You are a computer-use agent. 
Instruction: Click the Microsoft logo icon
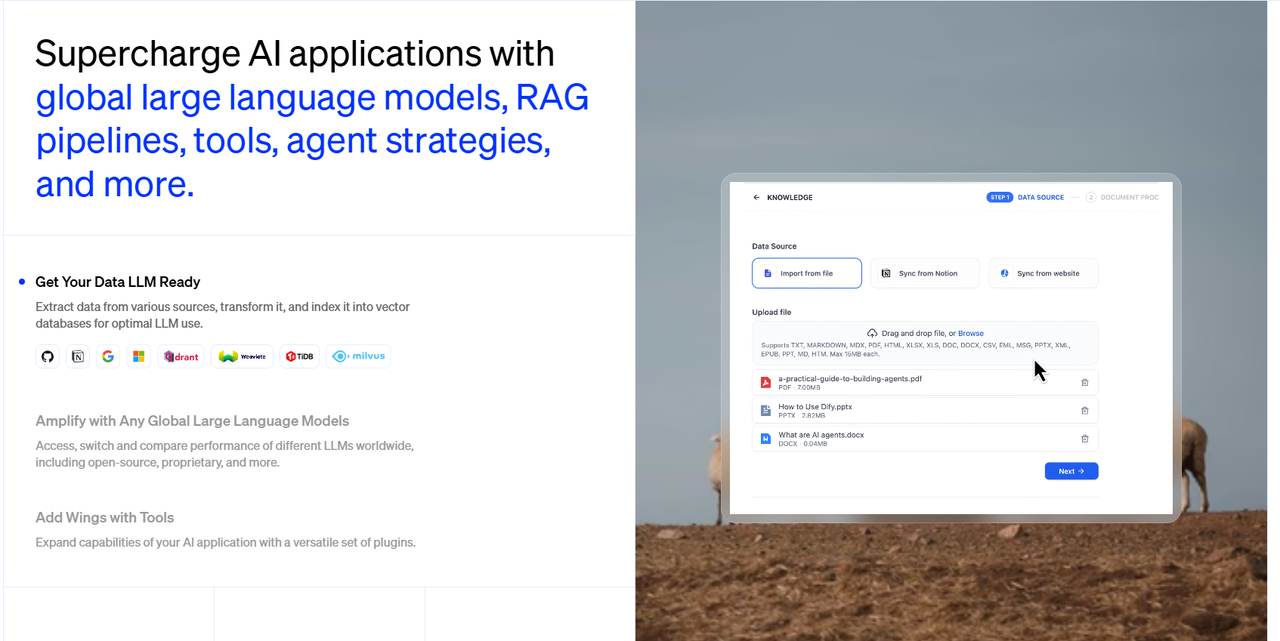139,356
